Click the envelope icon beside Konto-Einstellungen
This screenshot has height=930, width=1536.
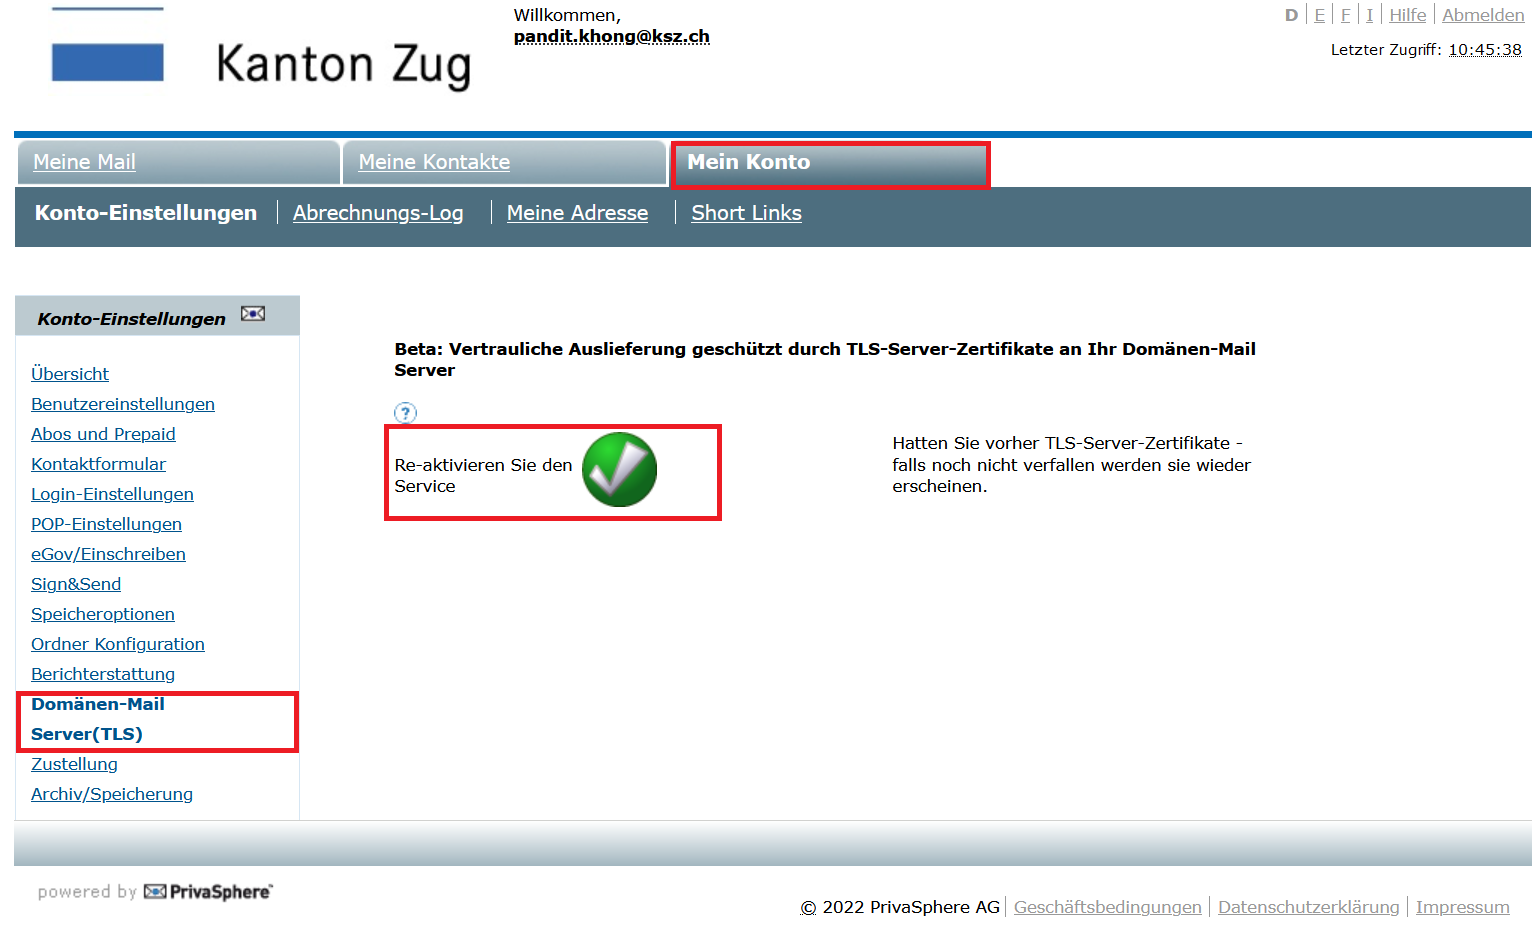pyautogui.click(x=253, y=315)
